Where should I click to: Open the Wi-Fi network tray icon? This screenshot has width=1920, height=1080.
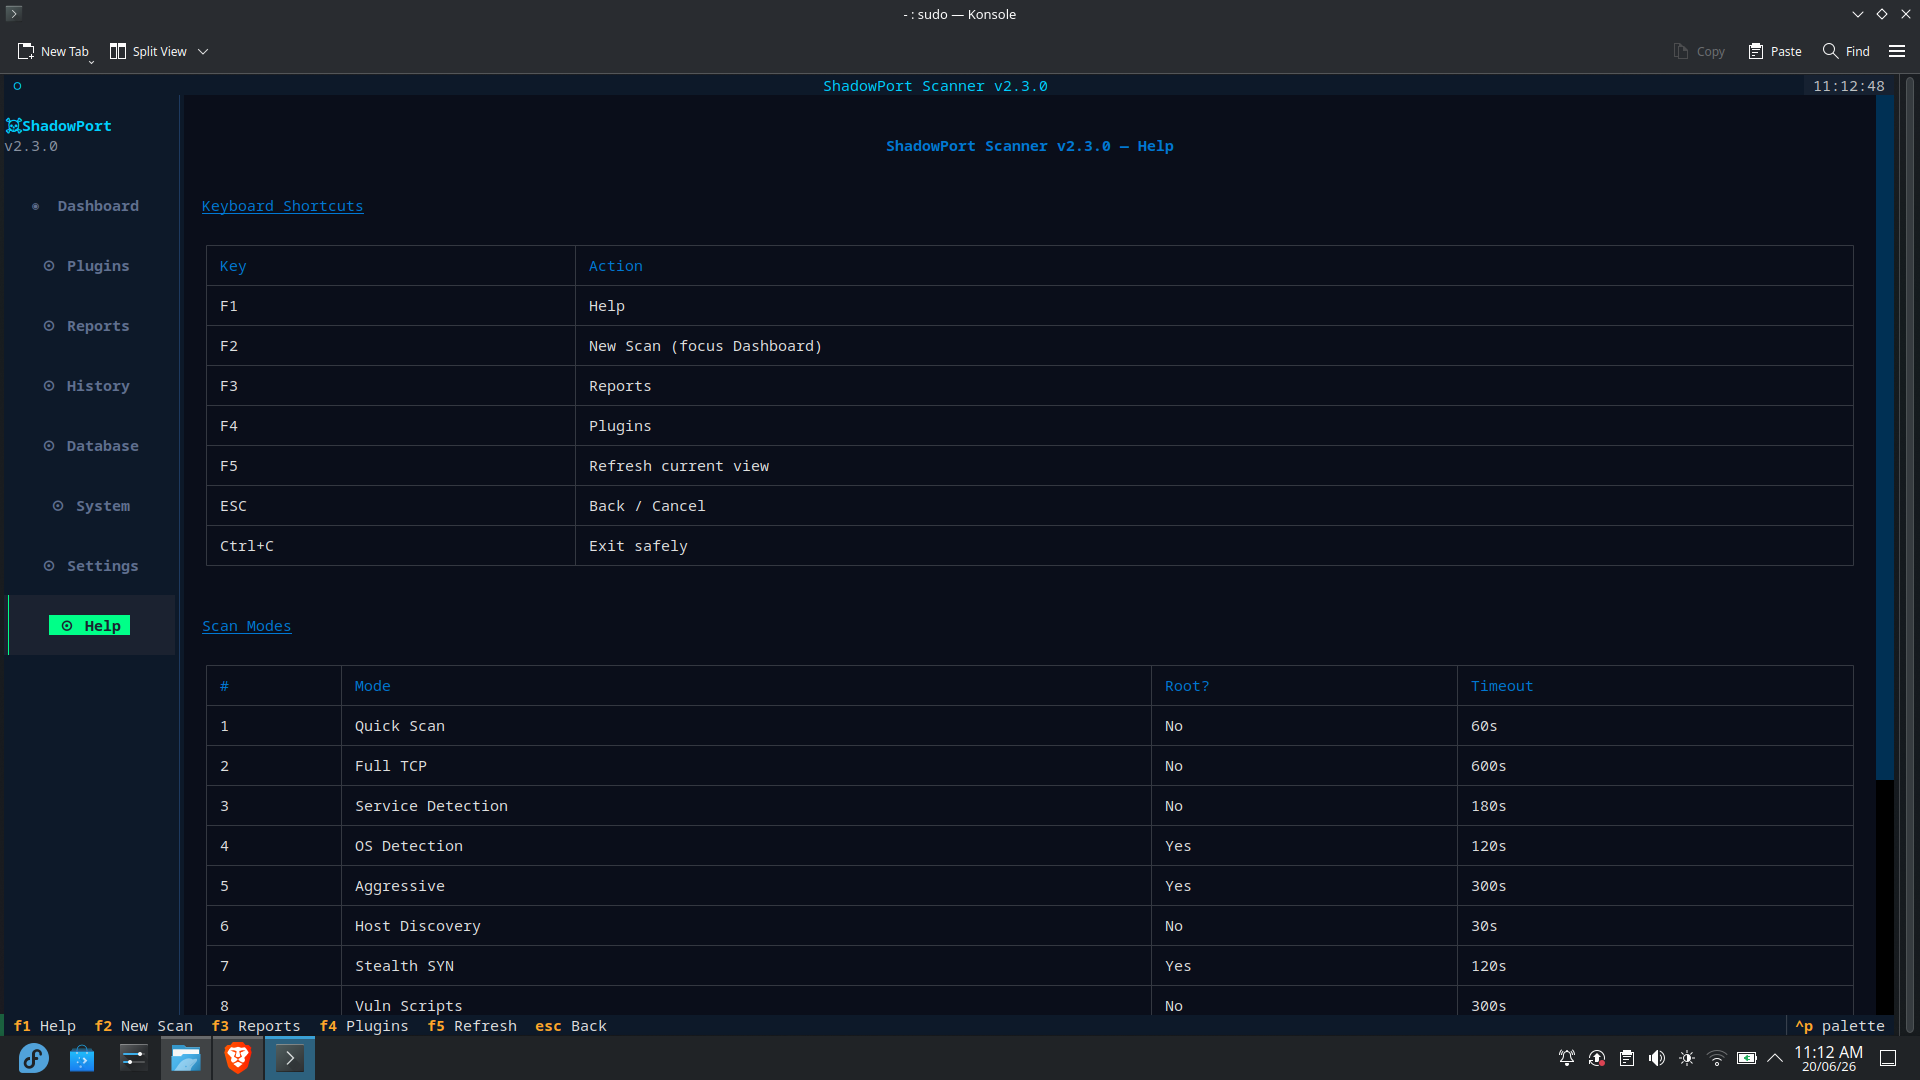pos(1717,1058)
